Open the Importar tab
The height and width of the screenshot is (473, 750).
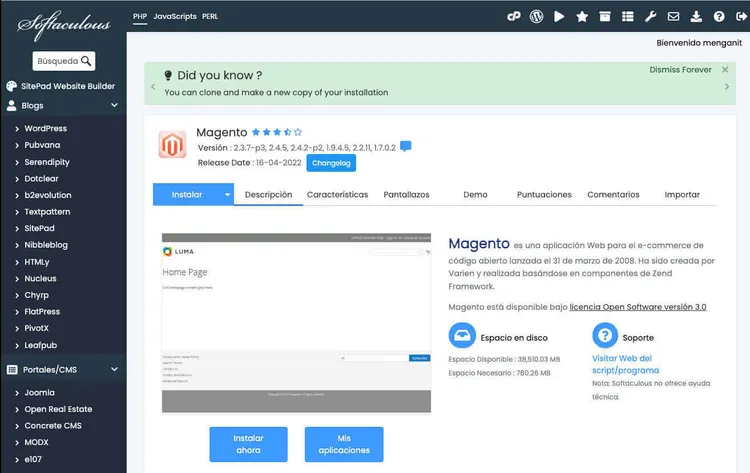pyautogui.click(x=682, y=195)
